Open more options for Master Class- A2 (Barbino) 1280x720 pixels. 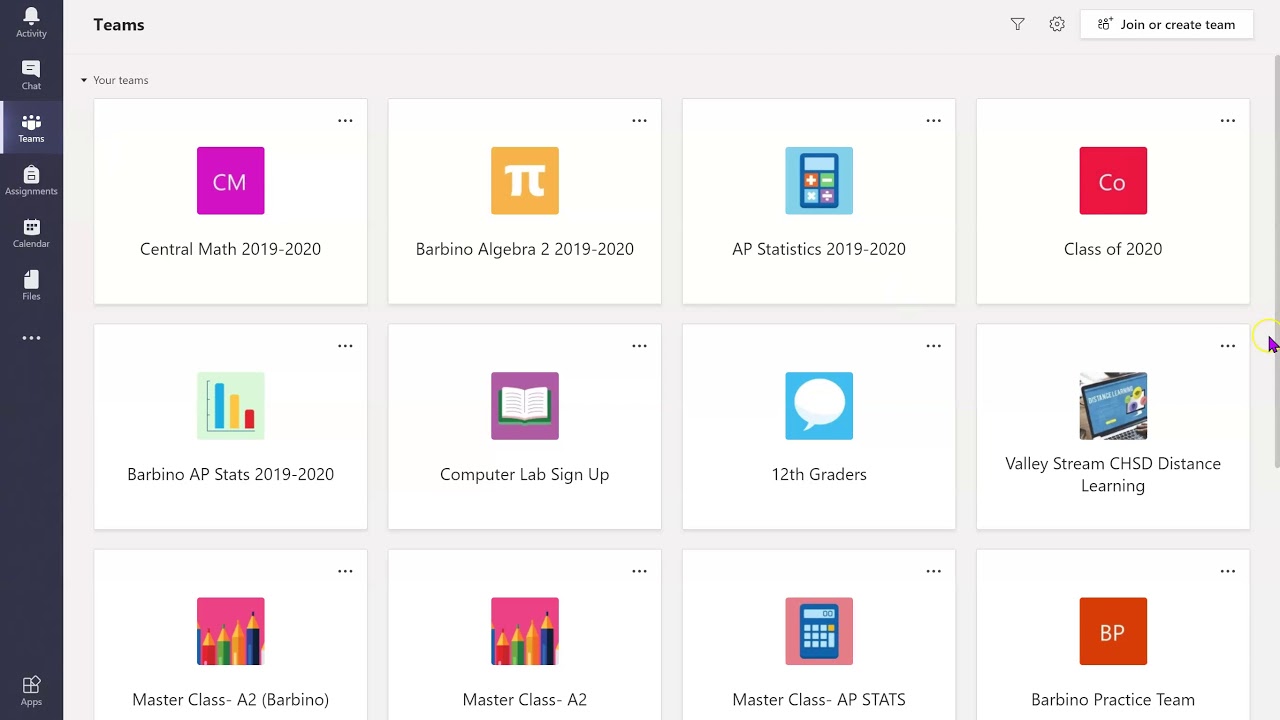click(345, 571)
